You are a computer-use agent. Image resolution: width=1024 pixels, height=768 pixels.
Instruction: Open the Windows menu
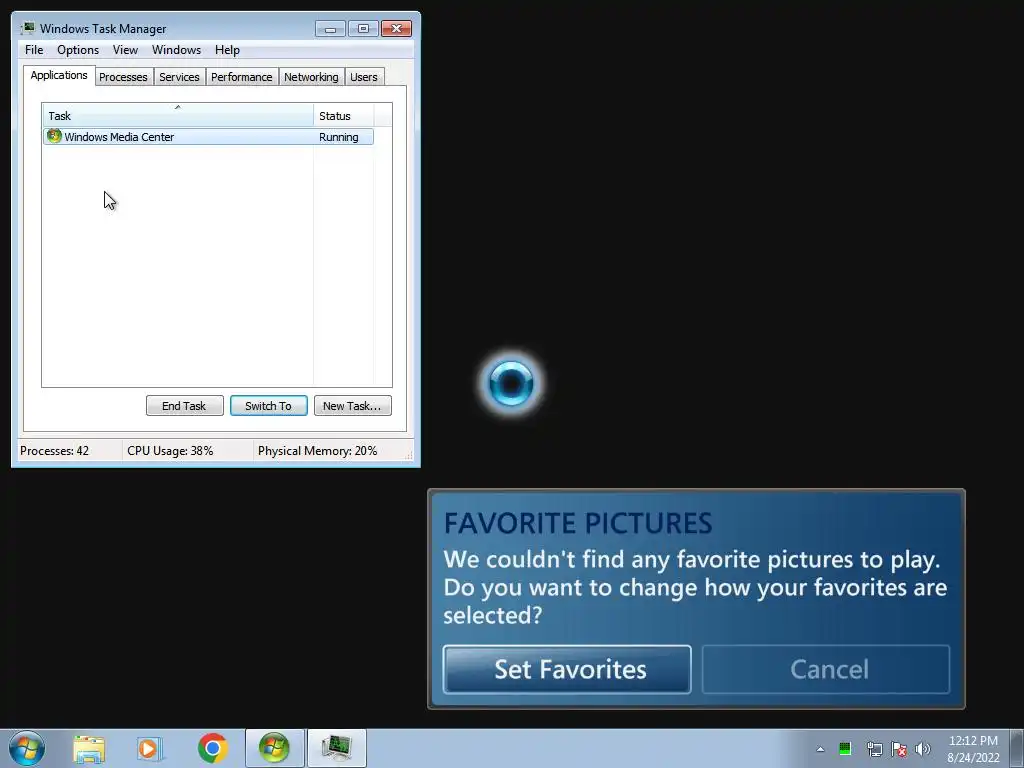(176, 50)
